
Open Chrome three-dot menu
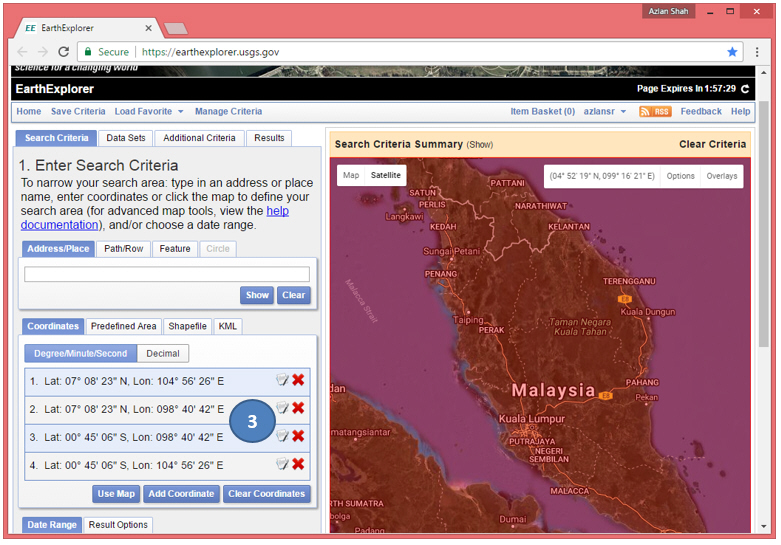pyautogui.click(x=757, y=52)
